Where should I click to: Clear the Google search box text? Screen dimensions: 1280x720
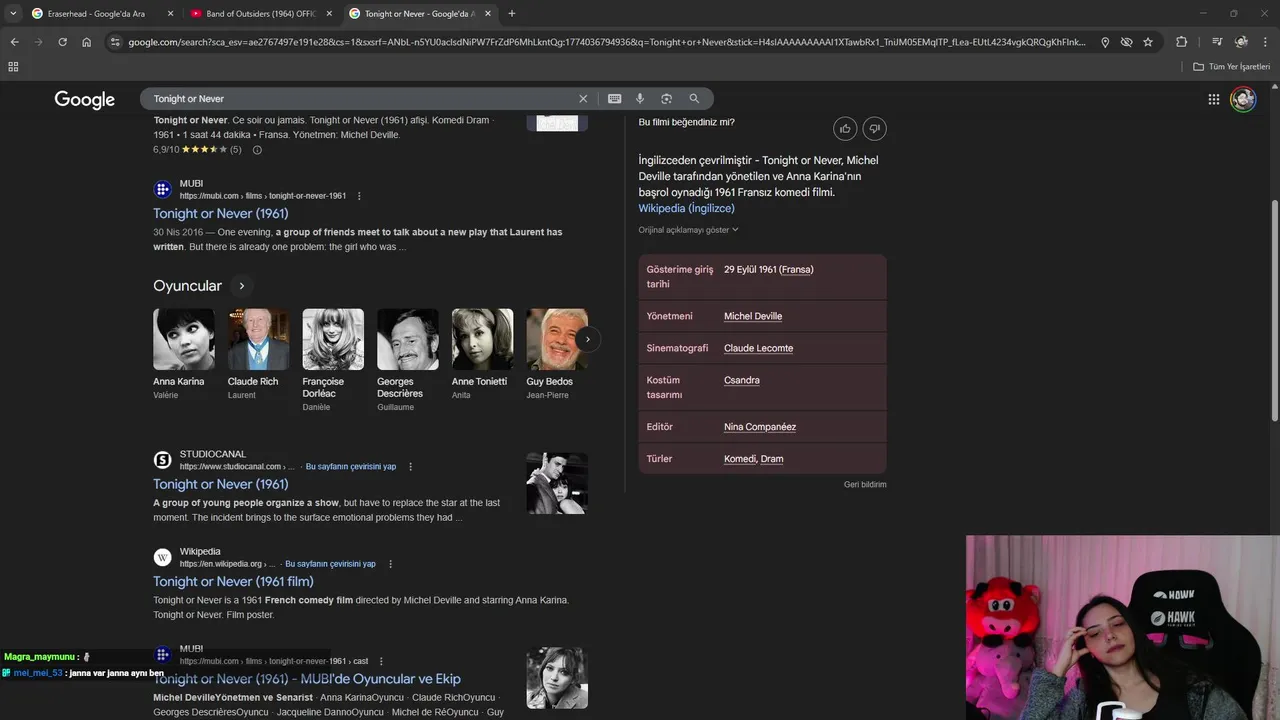583,99
